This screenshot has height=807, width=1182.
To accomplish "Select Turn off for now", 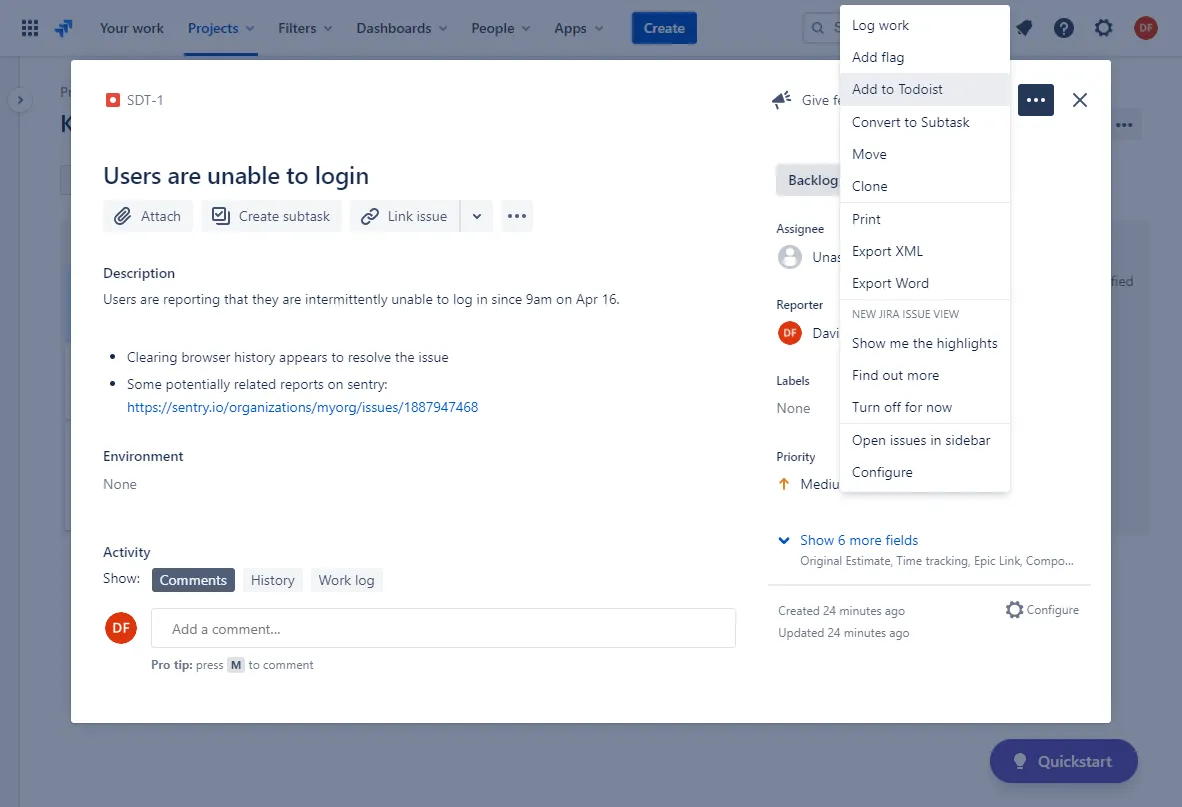I will [925, 407].
